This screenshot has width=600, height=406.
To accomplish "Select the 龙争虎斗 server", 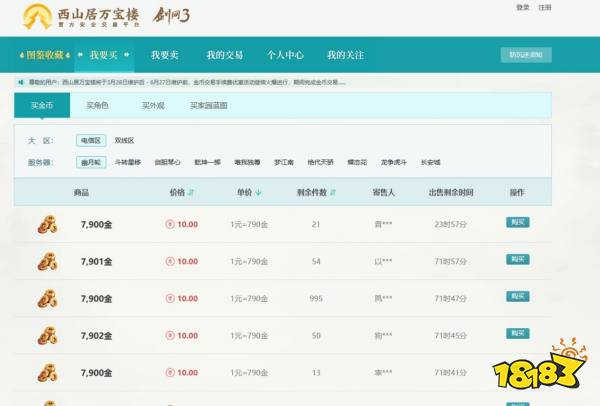I will tap(393, 162).
